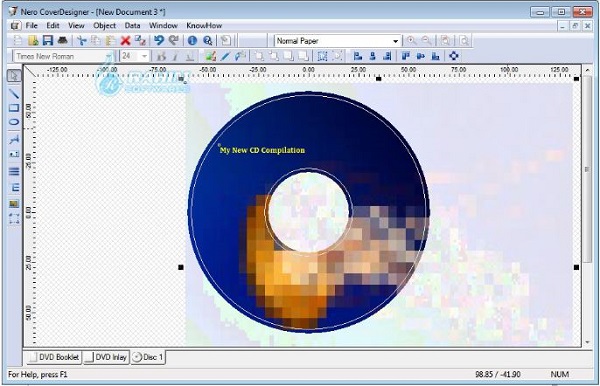Open the font size 24 dropdown
Viewport: 600px width, 386px height.
coord(144,56)
